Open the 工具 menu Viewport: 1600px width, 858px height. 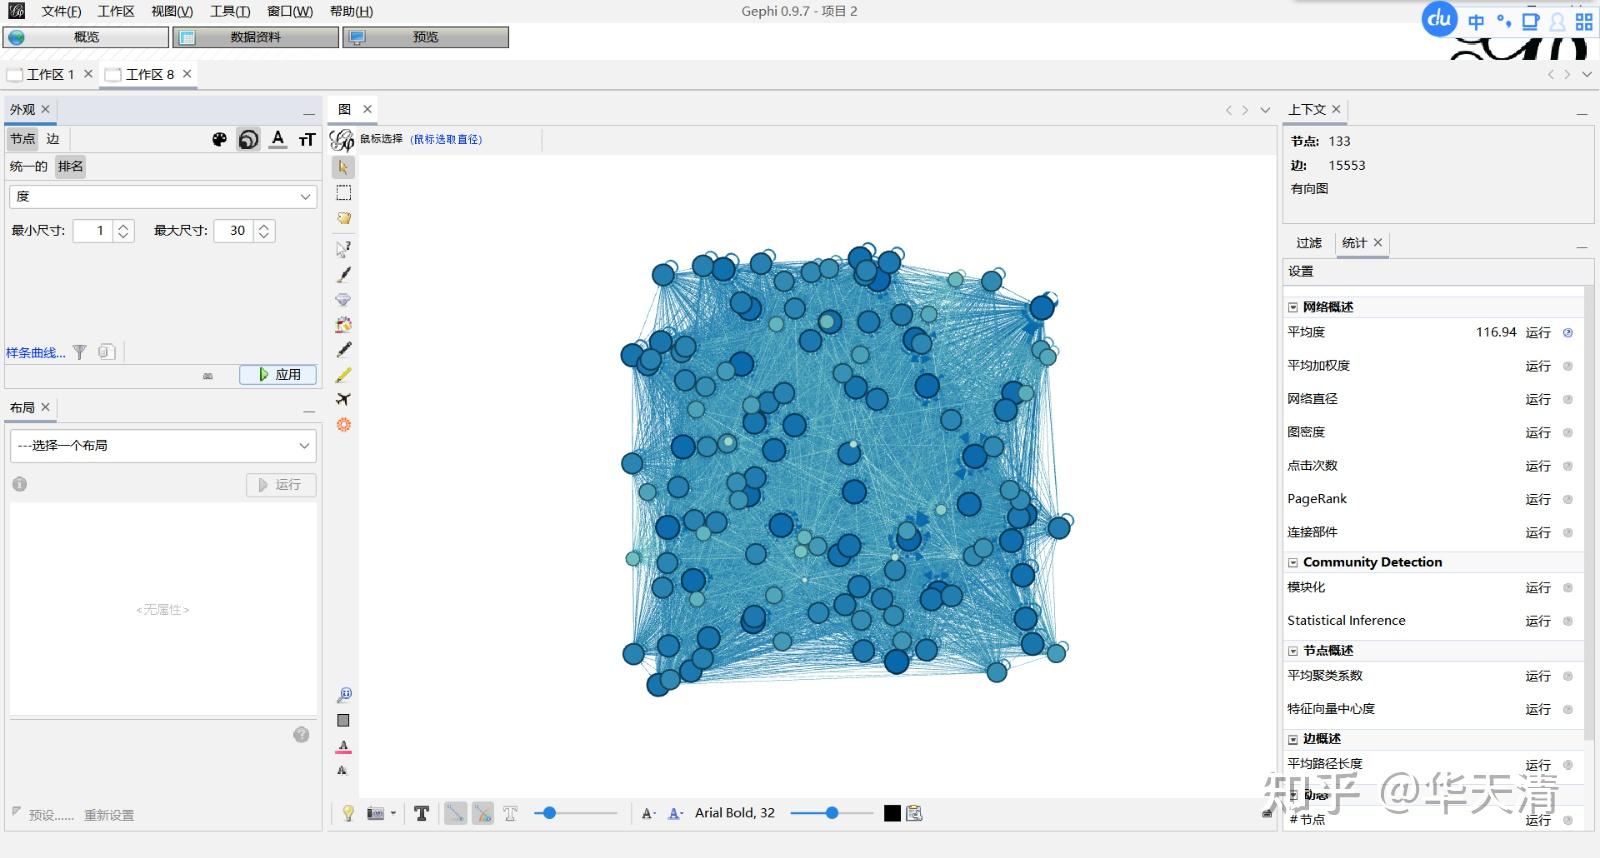(230, 11)
